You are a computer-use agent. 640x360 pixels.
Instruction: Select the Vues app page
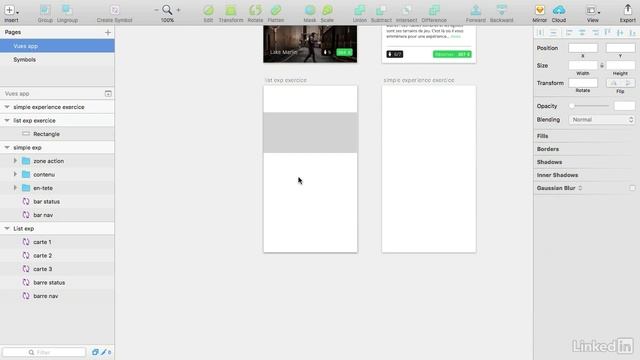coord(57,46)
